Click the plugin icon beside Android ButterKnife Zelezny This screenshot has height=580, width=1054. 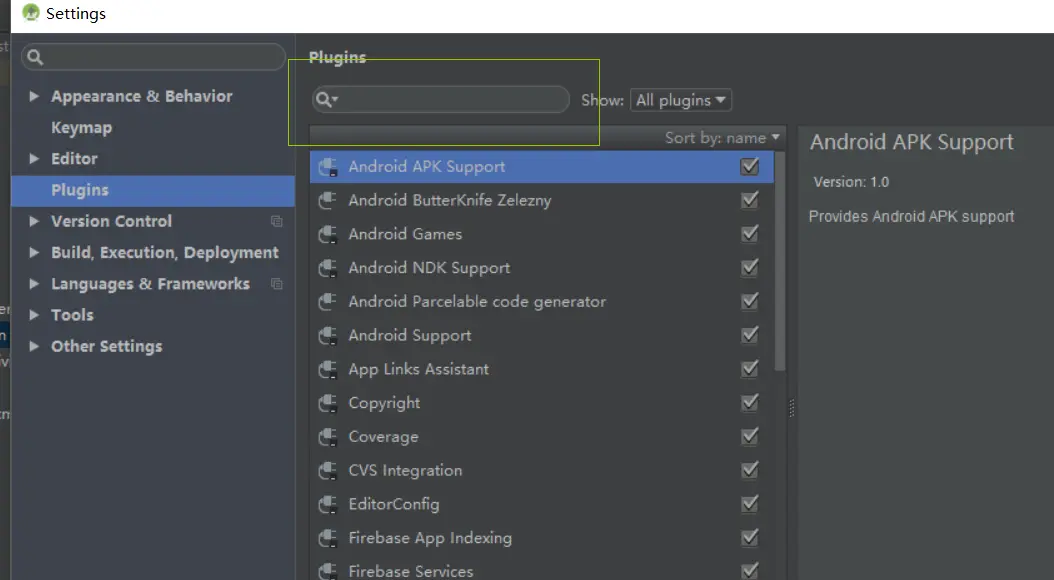327,200
